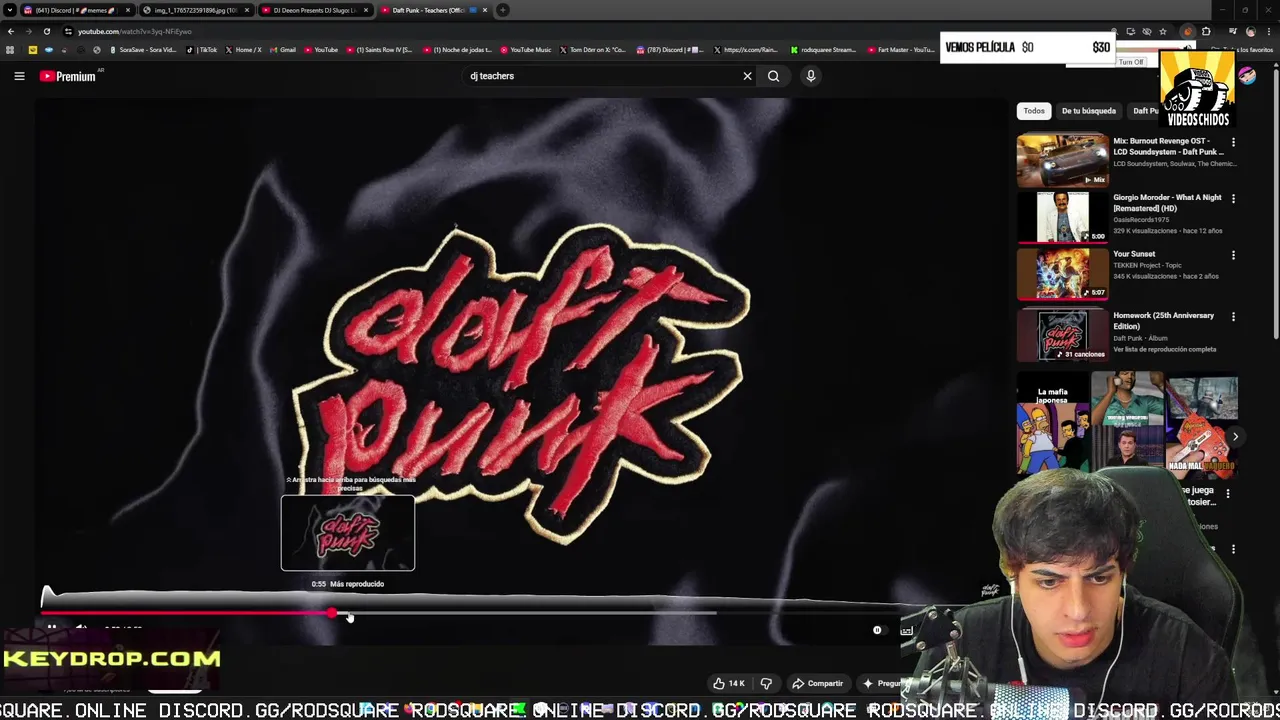
Task: Open the Homework 25th Anniversary album thumbnail
Action: 1062,335
